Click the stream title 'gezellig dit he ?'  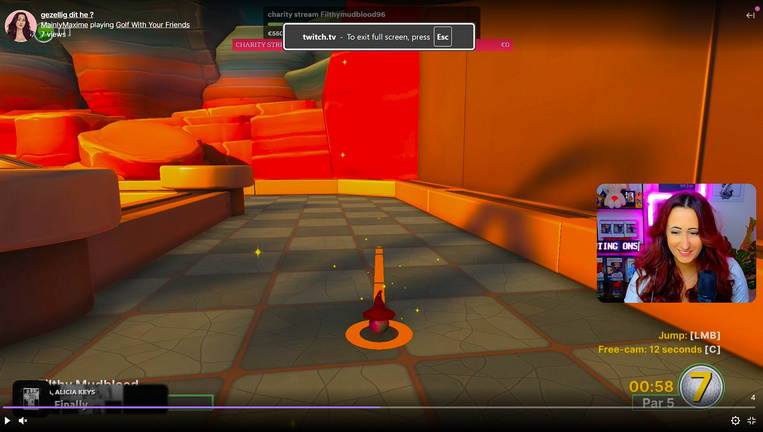tap(67, 15)
